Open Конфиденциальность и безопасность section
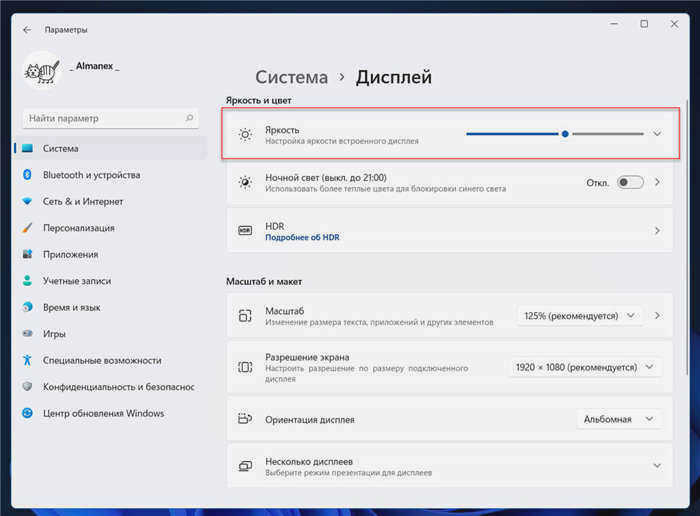Viewport: 700px width, 516px height. click(111, 387)
